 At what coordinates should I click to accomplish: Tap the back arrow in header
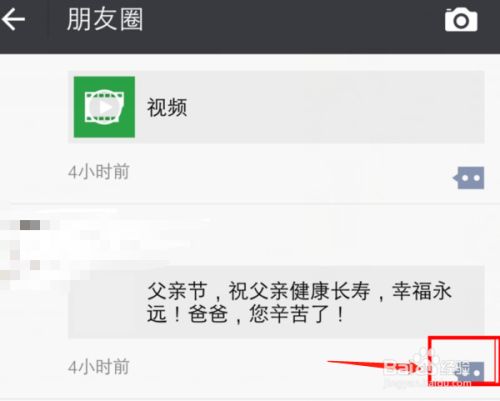click(13, 19)
